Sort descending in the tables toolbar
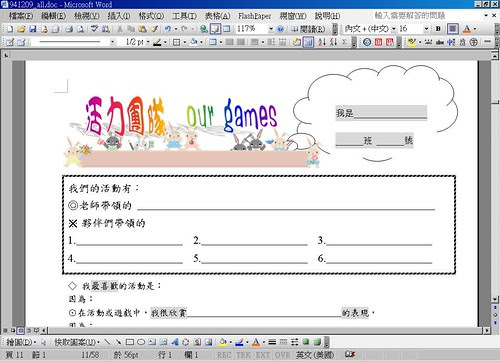500x362 pixels. (x=333, y=42)
